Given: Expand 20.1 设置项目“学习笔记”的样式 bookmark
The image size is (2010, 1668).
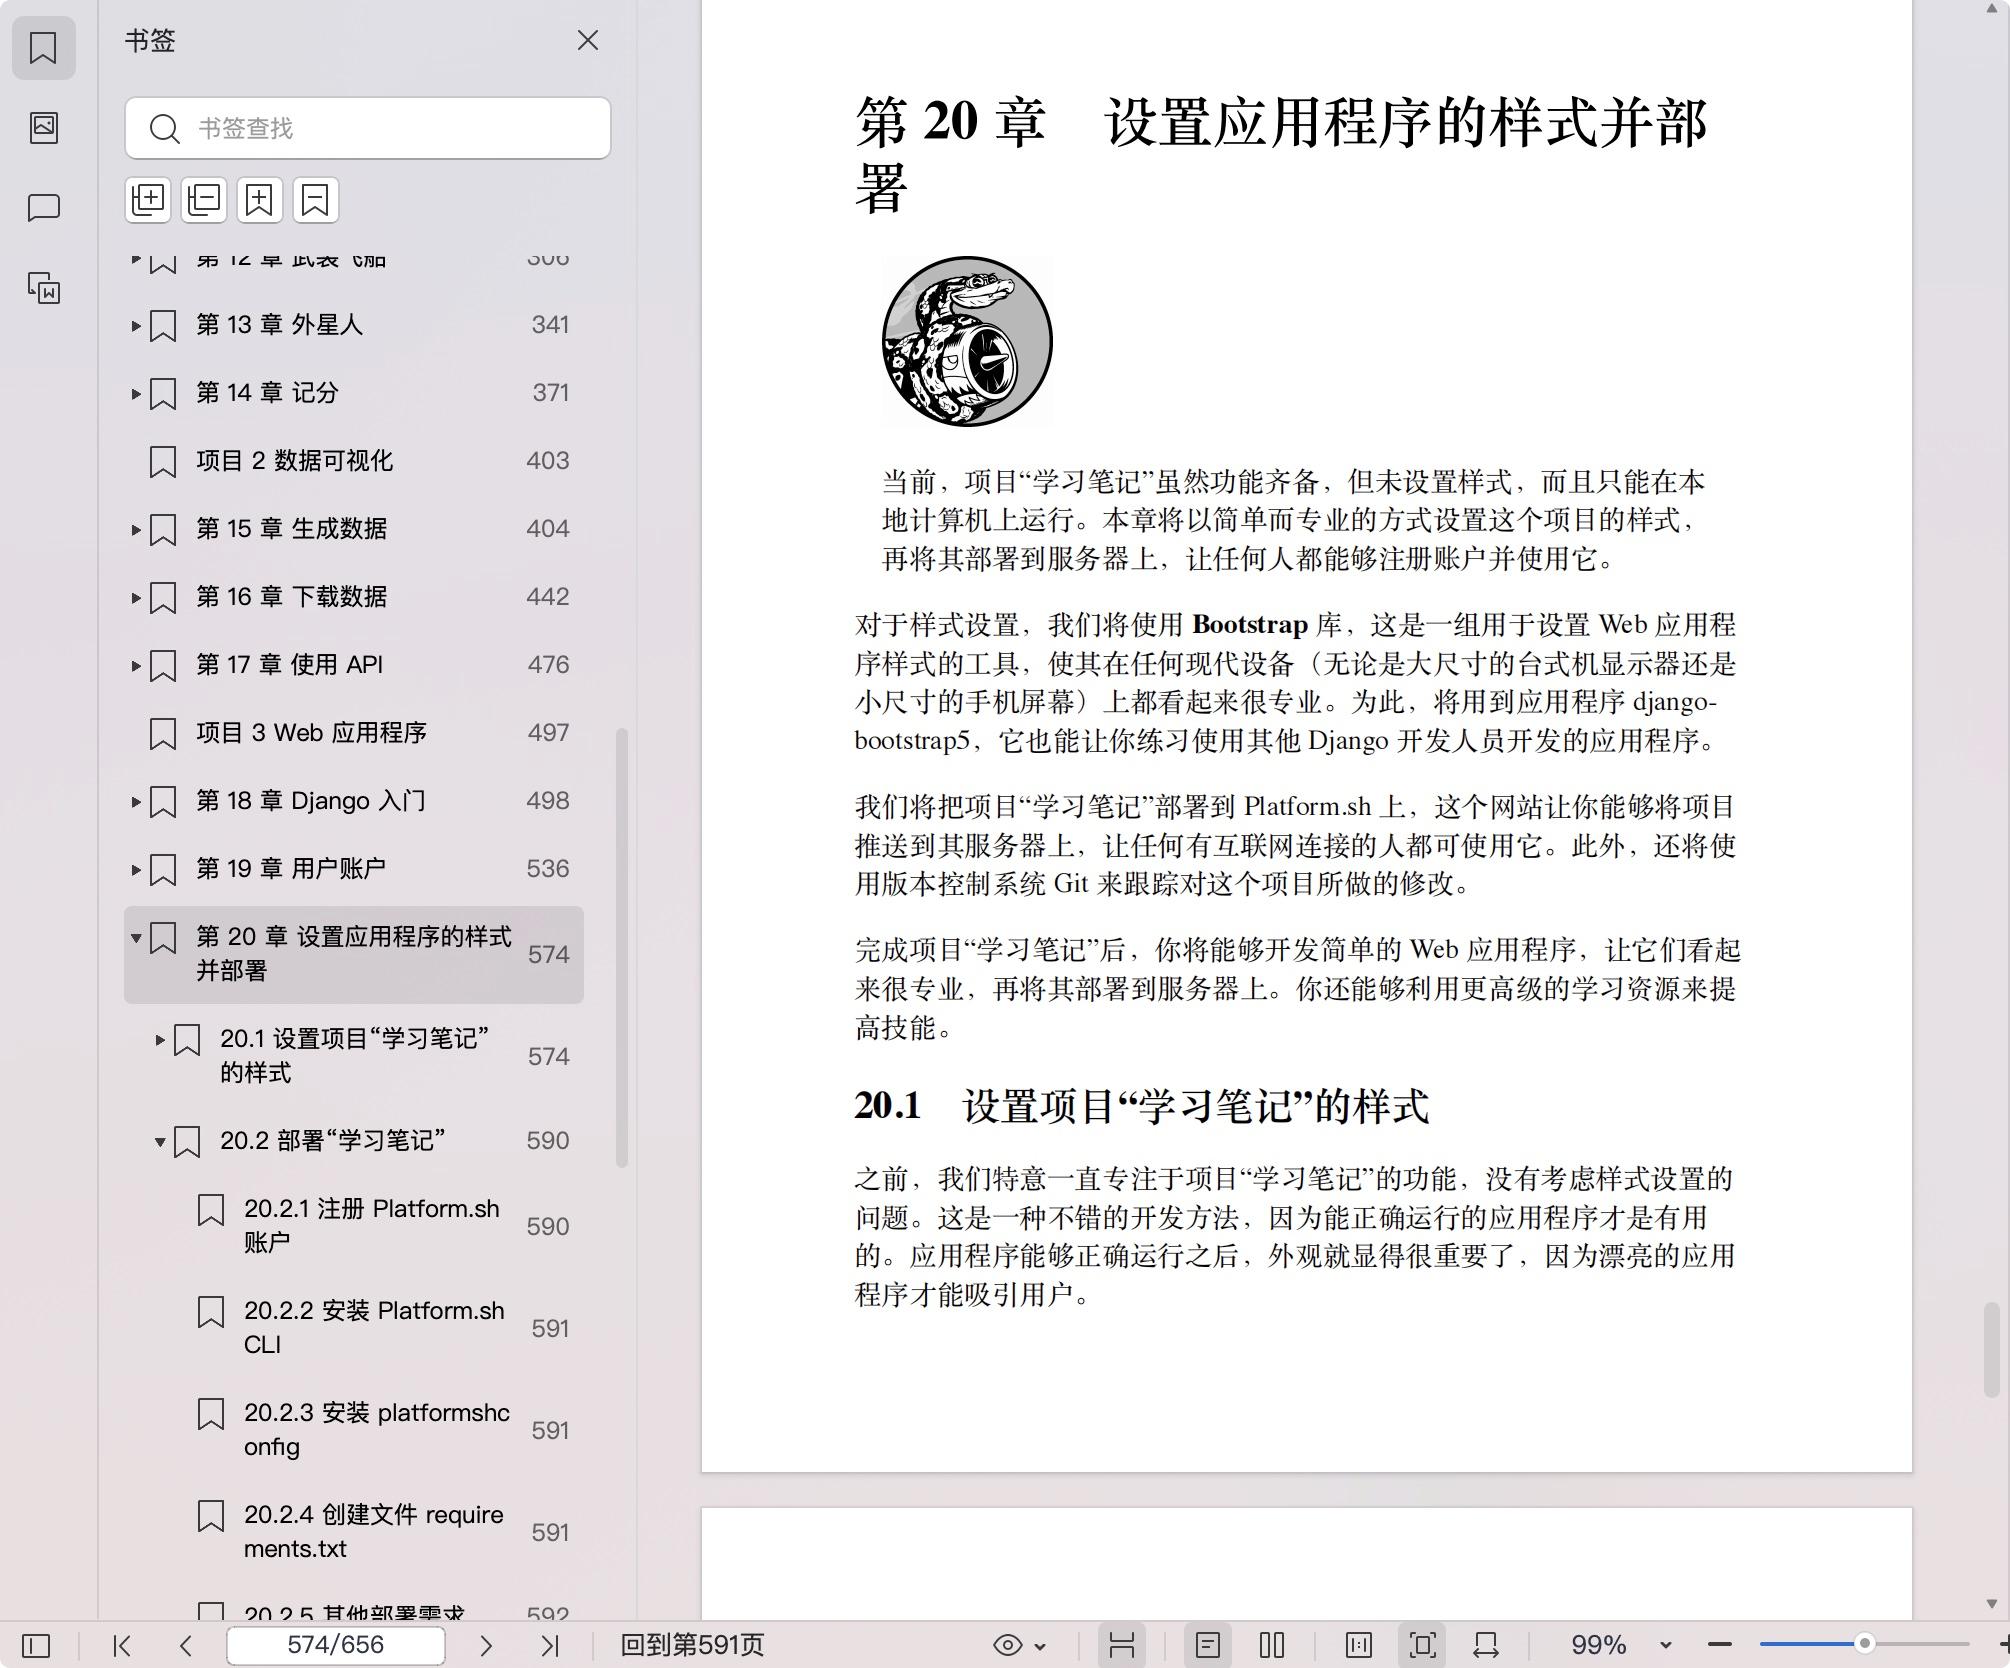Looking at the screenshot, I should pyautogui.click(x=160, y=1039).
